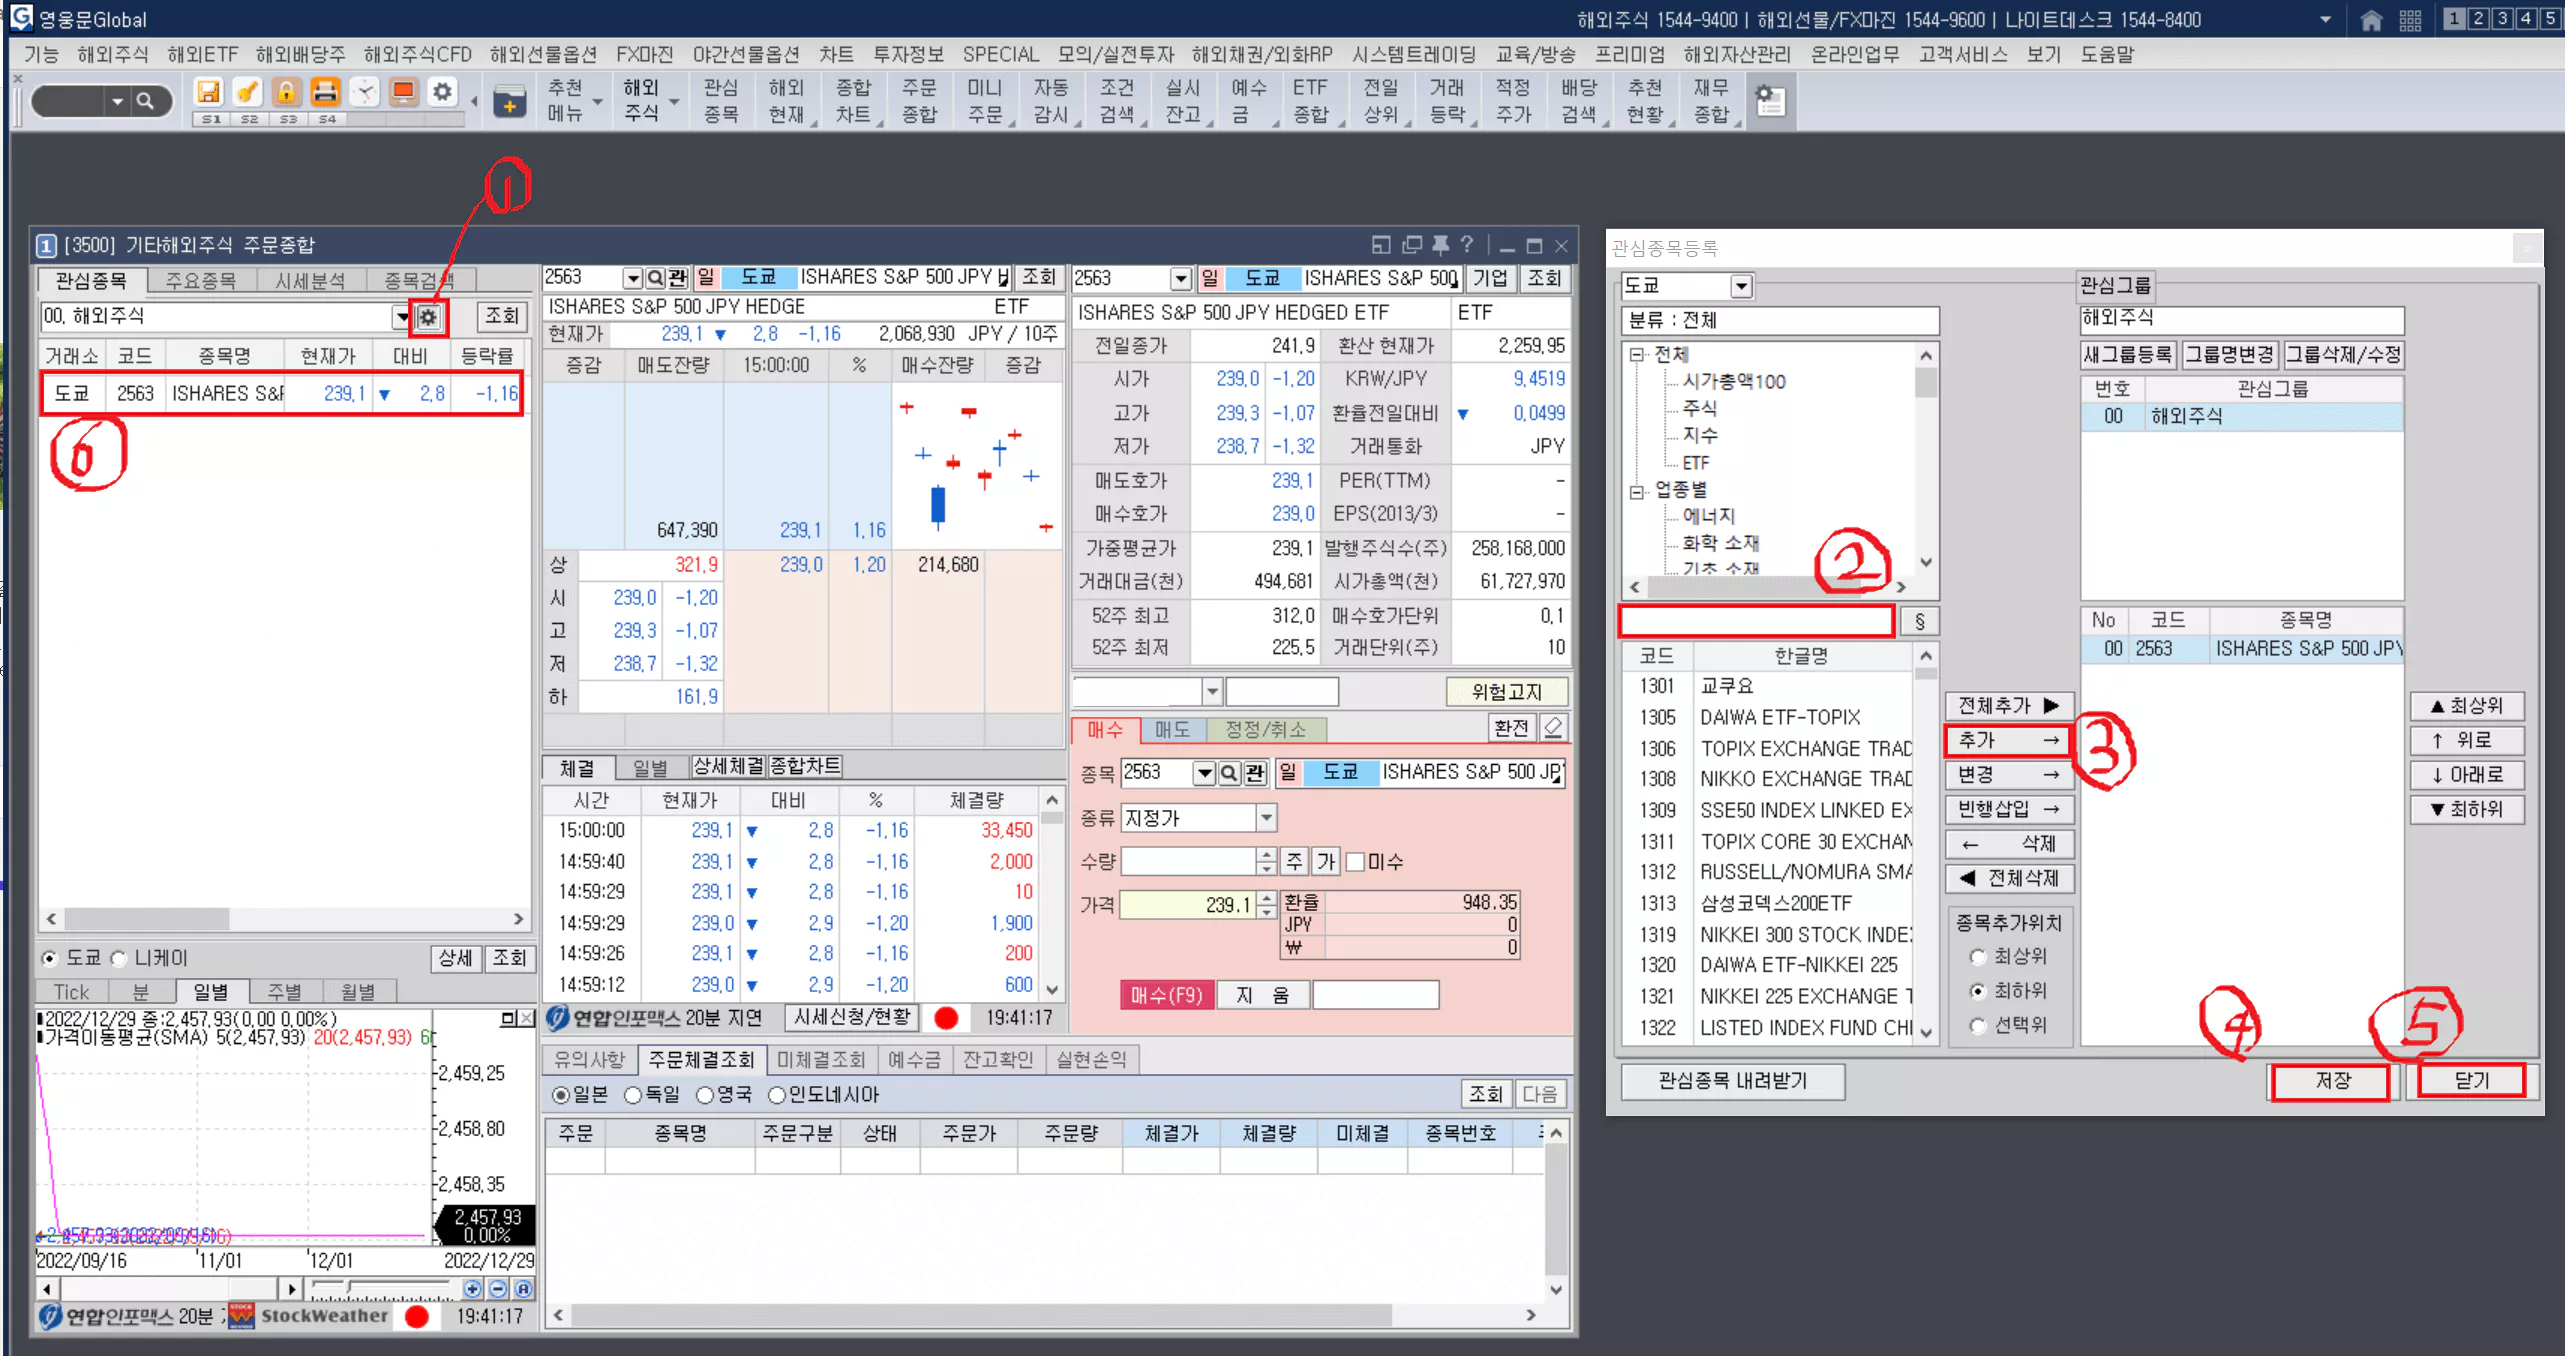Click the 관 button in the quote panel header
Image resolution: width=2565 pixels, height=1356 pixels.
pyautogui.click(x=678, y=277)
